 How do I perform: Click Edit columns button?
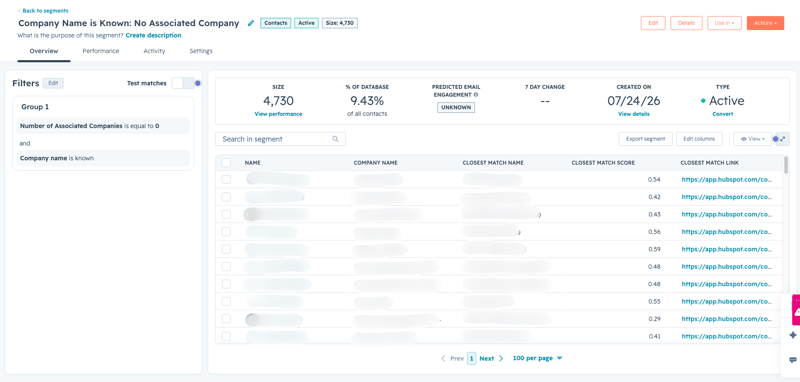click(x=699, y=139)
